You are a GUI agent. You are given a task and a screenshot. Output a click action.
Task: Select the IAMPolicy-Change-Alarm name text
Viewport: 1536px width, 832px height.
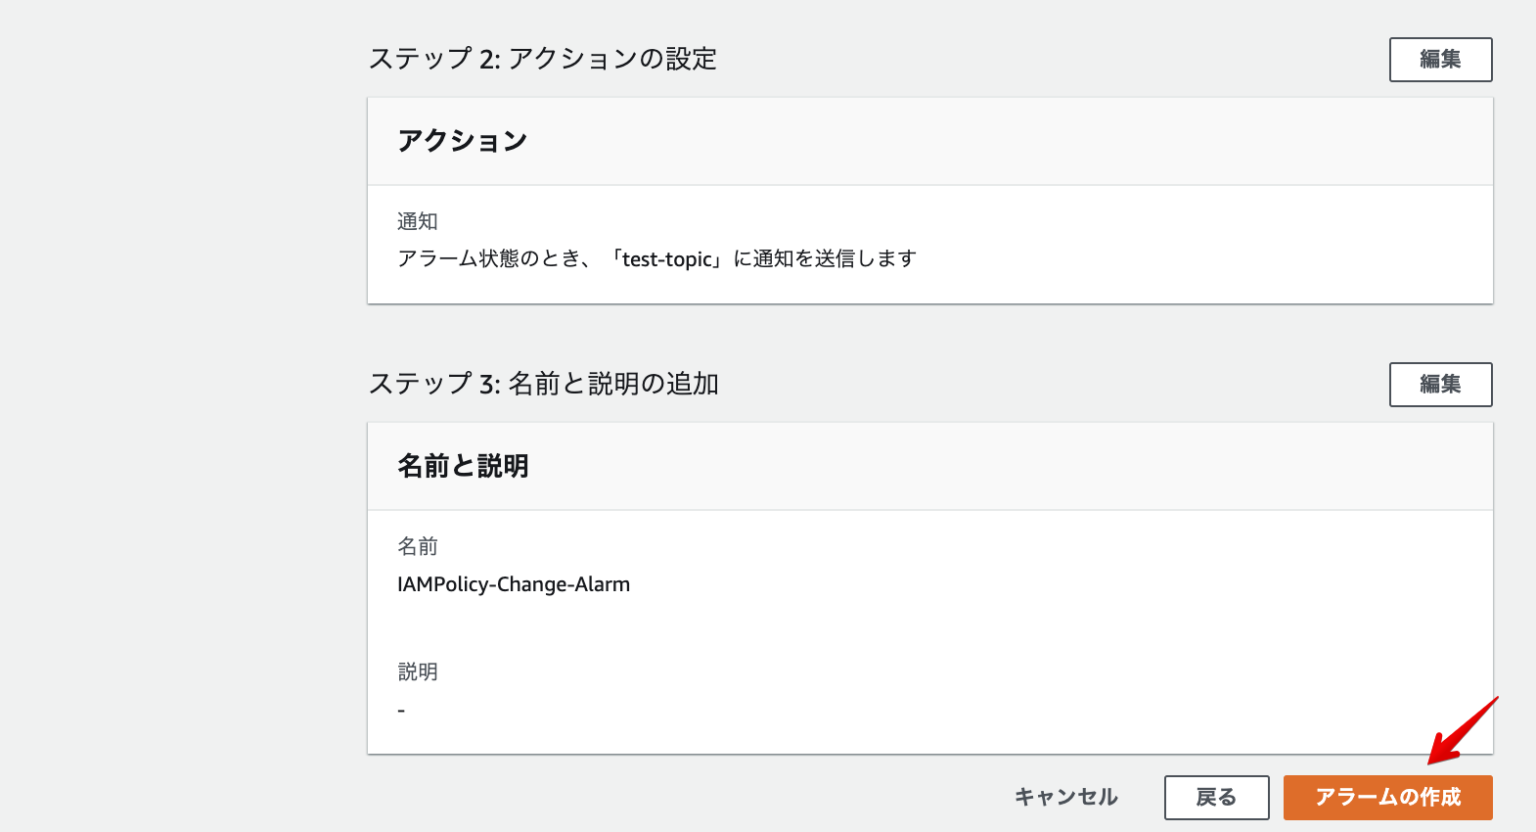[515, 584]
